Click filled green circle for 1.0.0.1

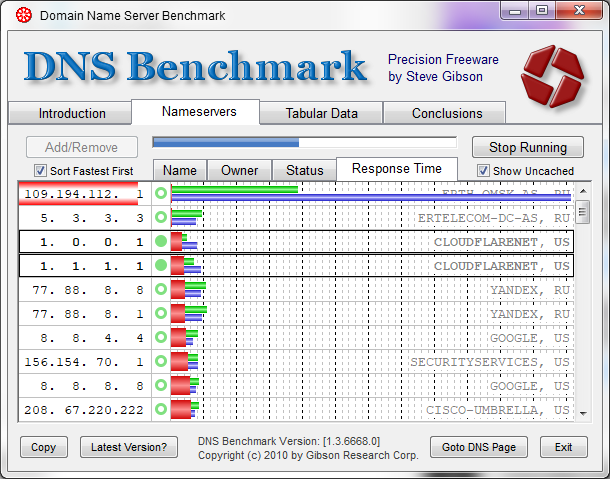click(161, 241)
